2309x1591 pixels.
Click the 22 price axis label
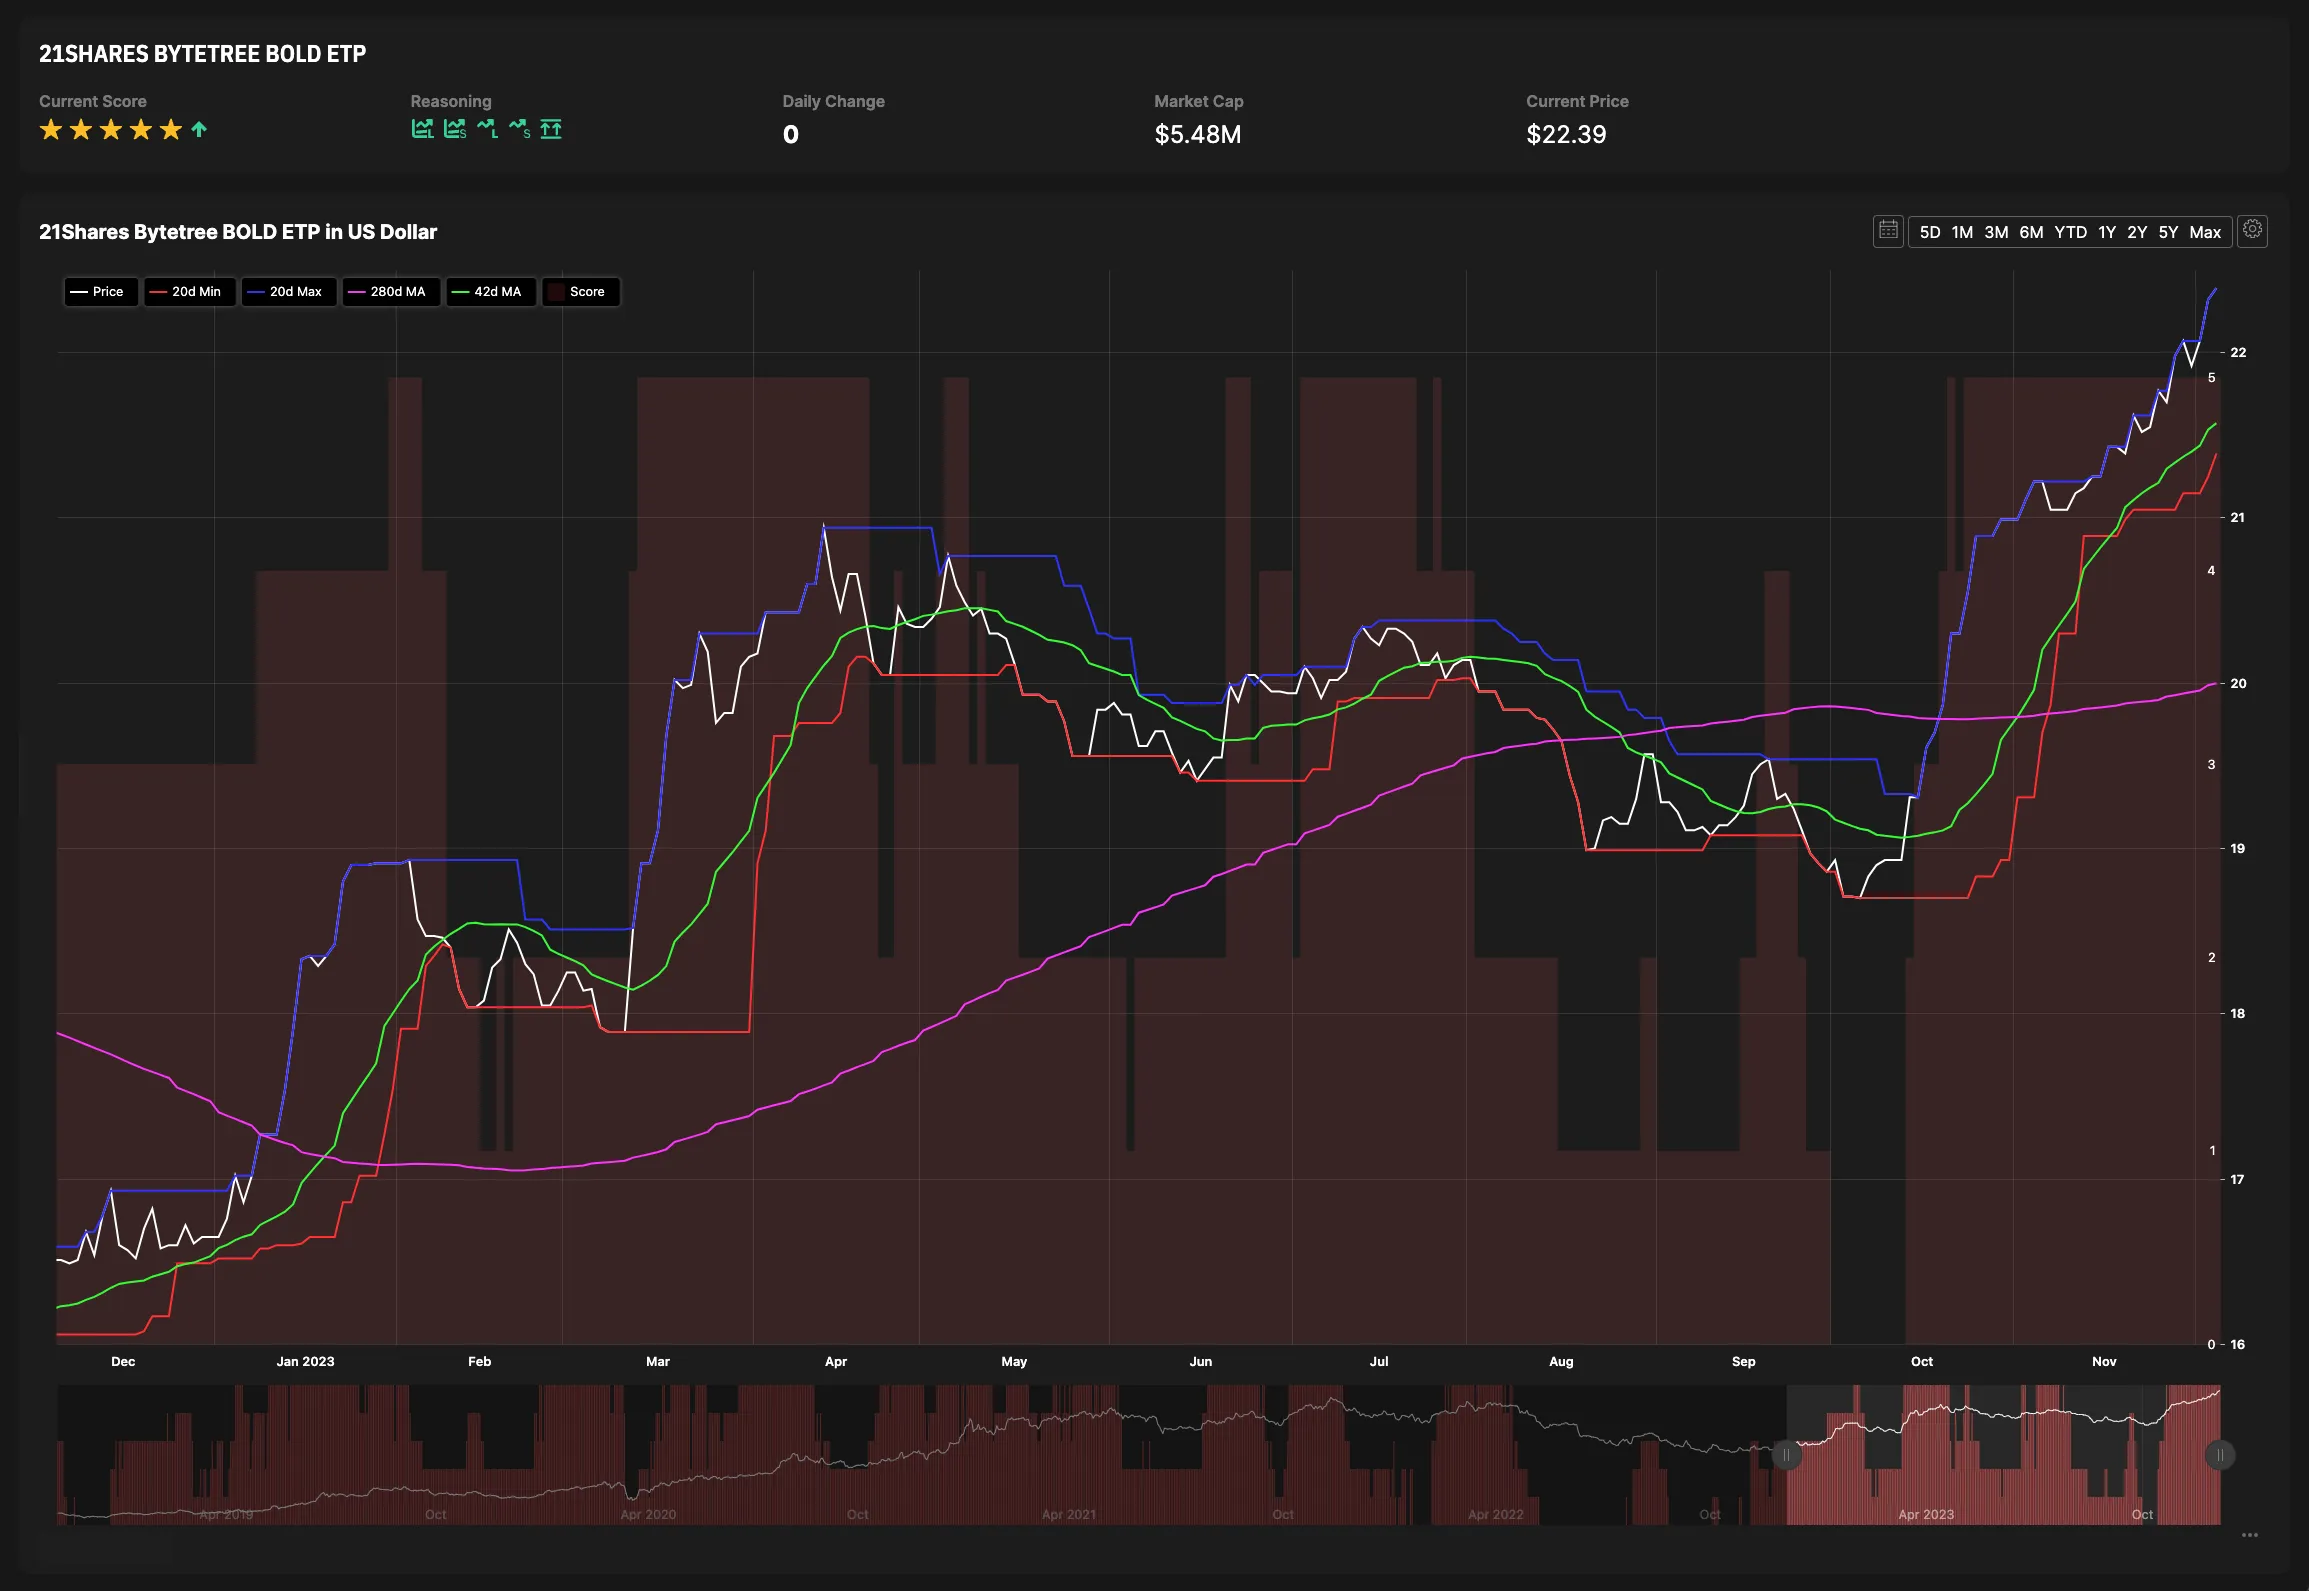point(2238,352)
